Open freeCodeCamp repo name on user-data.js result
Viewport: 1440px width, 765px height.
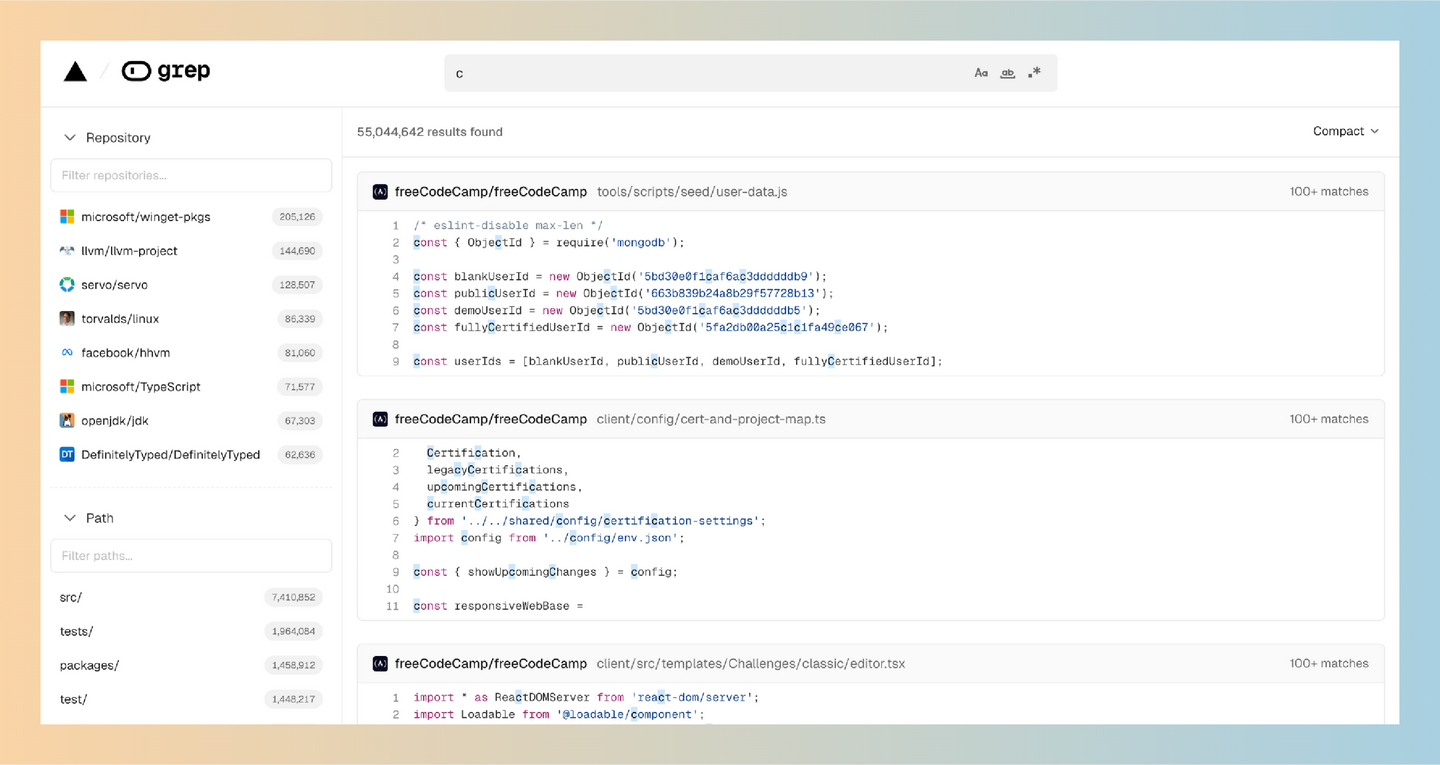point(491,192)
